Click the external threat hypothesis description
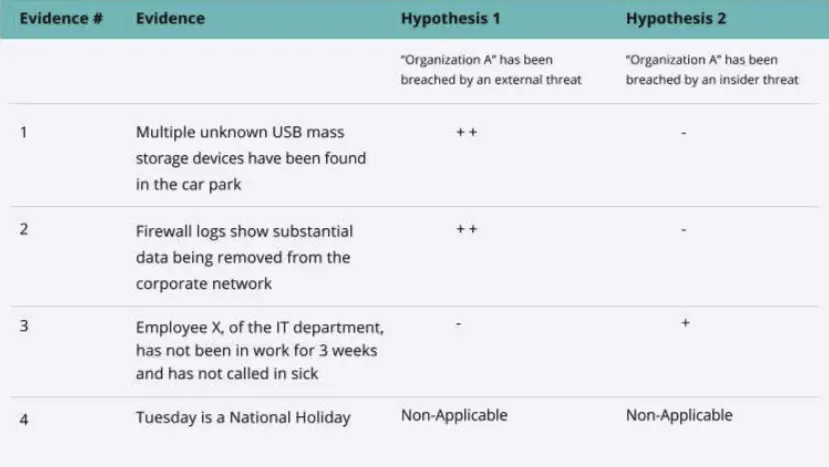This screenshot has height=467, width=829. click(x=491, y=70)
